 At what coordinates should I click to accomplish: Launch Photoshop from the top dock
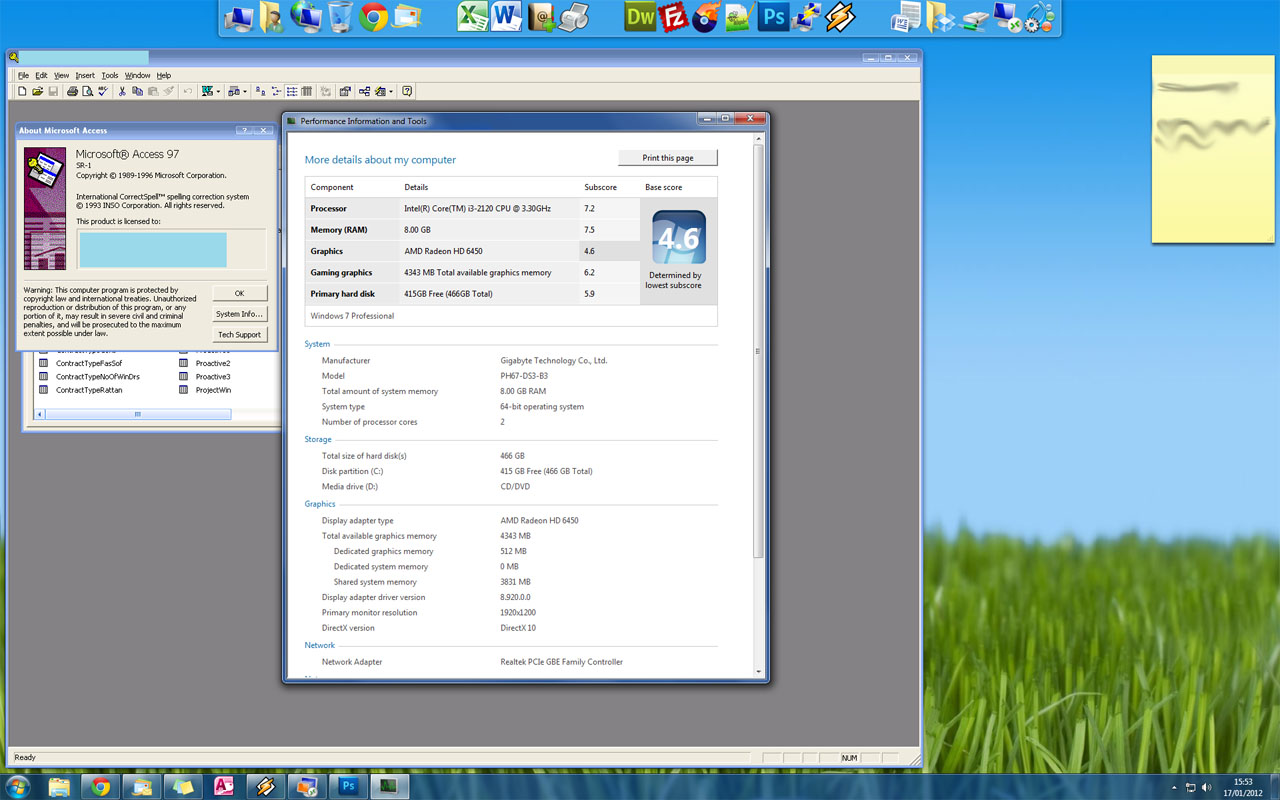[x=773, y=17]
